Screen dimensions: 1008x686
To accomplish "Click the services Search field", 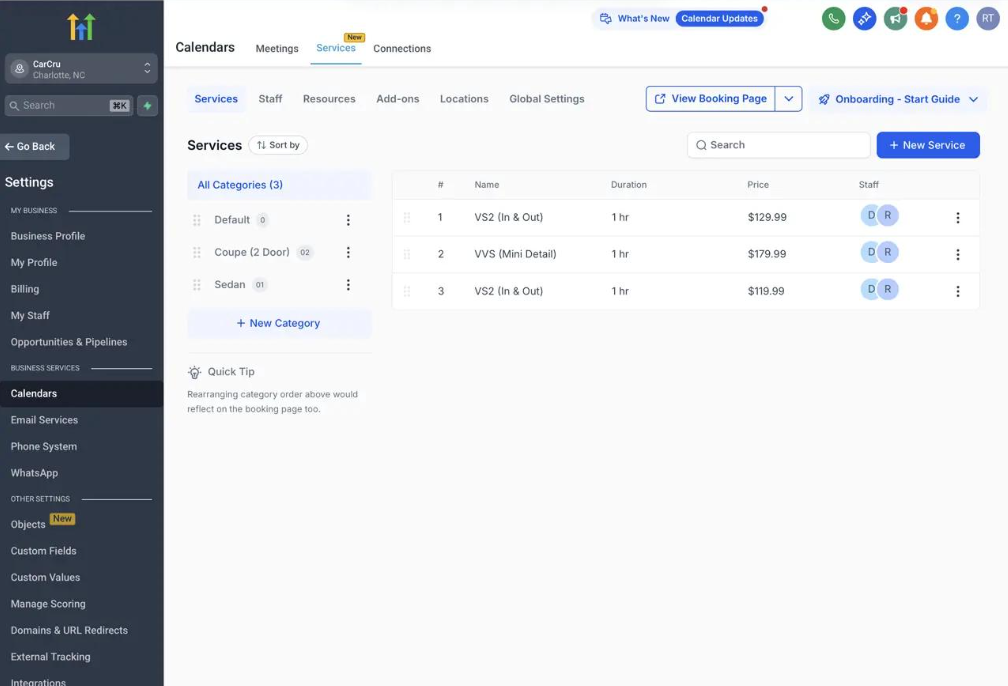I will click(778, 145).
